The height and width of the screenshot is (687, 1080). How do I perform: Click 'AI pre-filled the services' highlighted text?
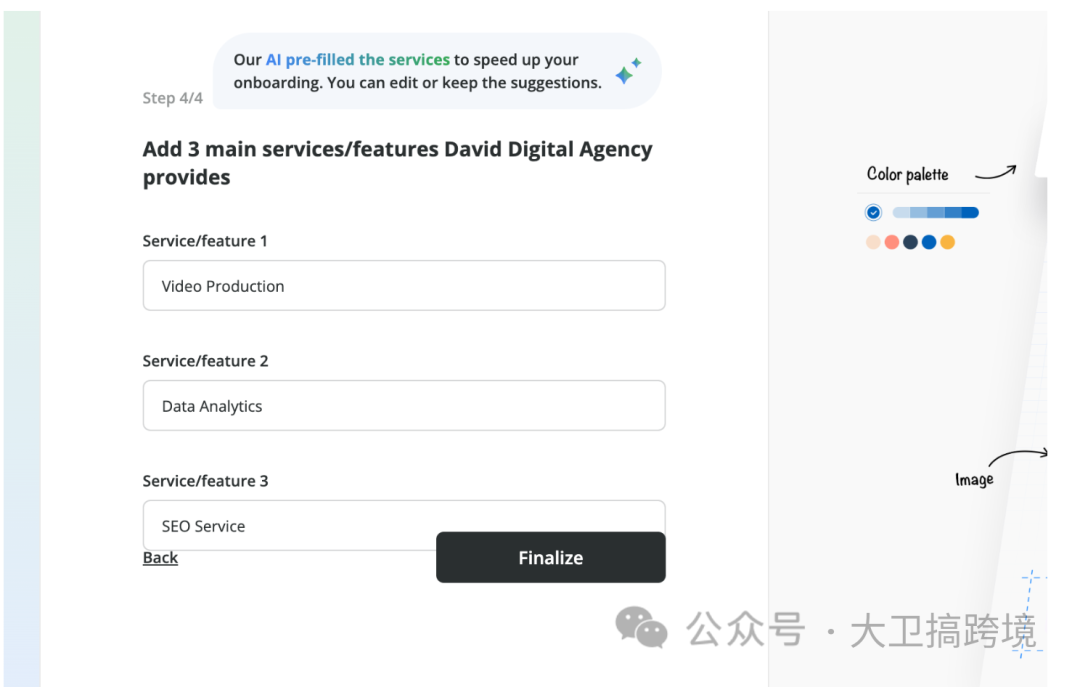point(357,60)
